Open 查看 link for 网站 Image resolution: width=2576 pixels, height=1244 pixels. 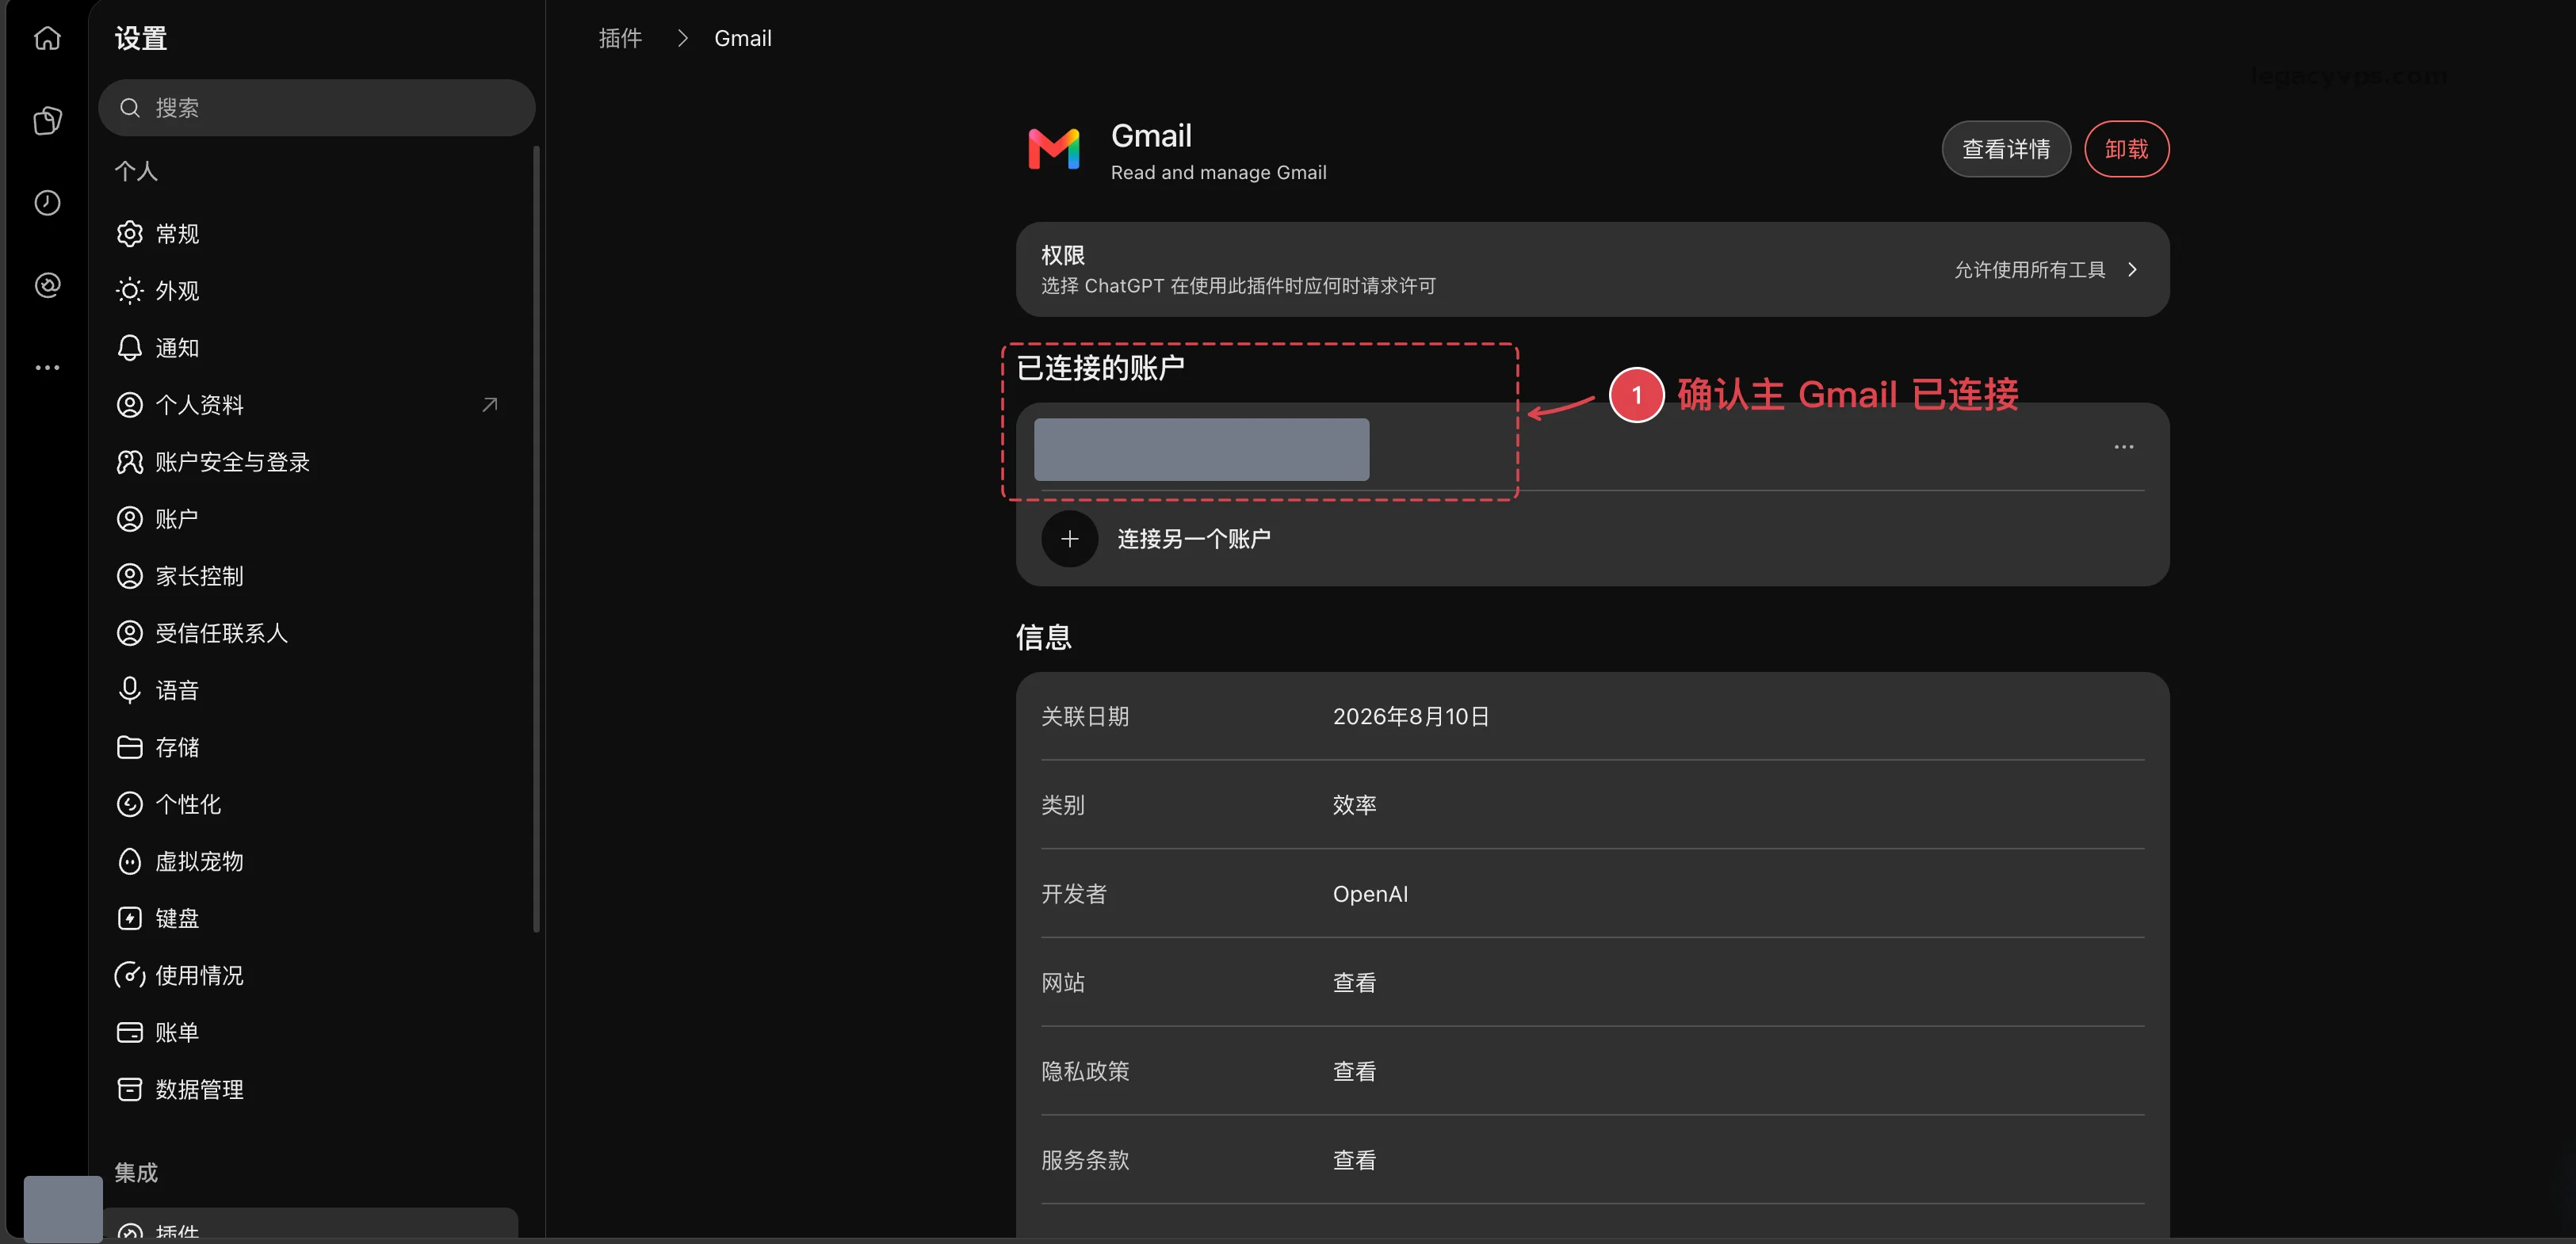[1354, 983]
